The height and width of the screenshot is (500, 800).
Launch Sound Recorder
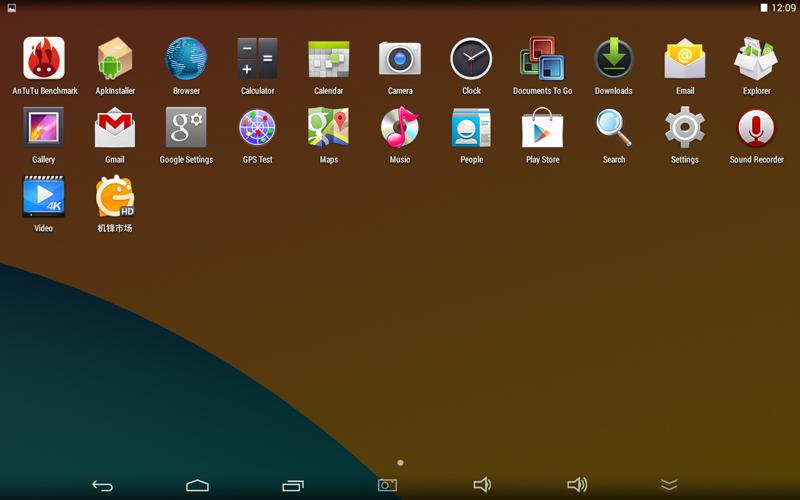tap(756, 128)
